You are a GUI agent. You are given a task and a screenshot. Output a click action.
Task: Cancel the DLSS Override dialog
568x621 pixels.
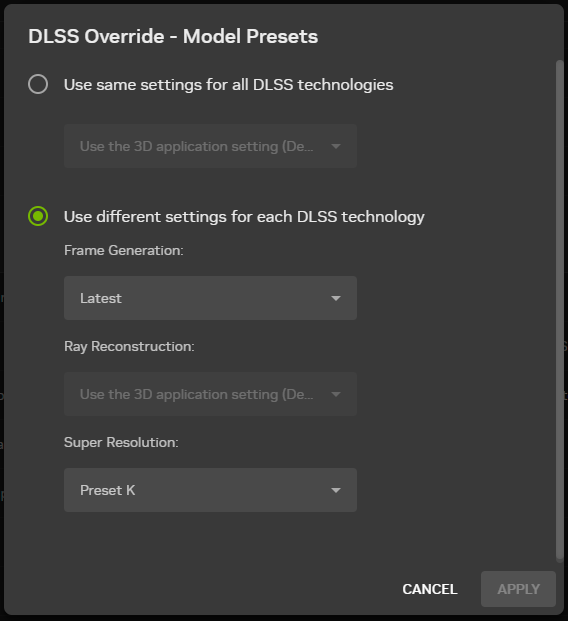[430, 589]
